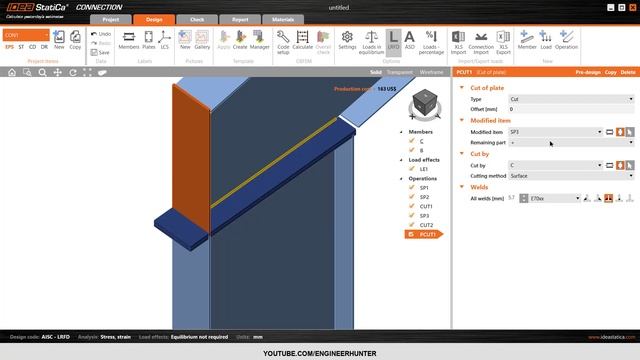Click Pre-design link
The image size is (640, 360).
coord(588,72)
